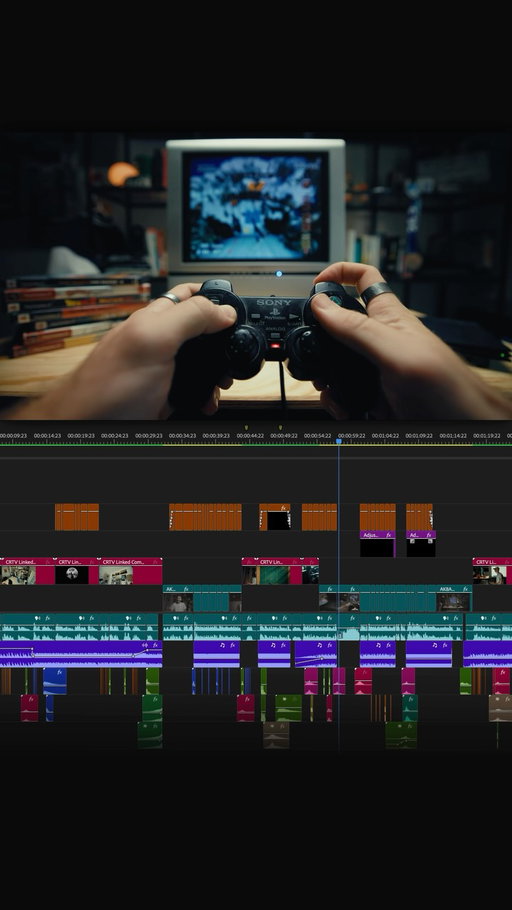Screen dimensions: 512x910
Task: Click the 00:01:14:22 timecode on the ruler
Action: (453, 435)
